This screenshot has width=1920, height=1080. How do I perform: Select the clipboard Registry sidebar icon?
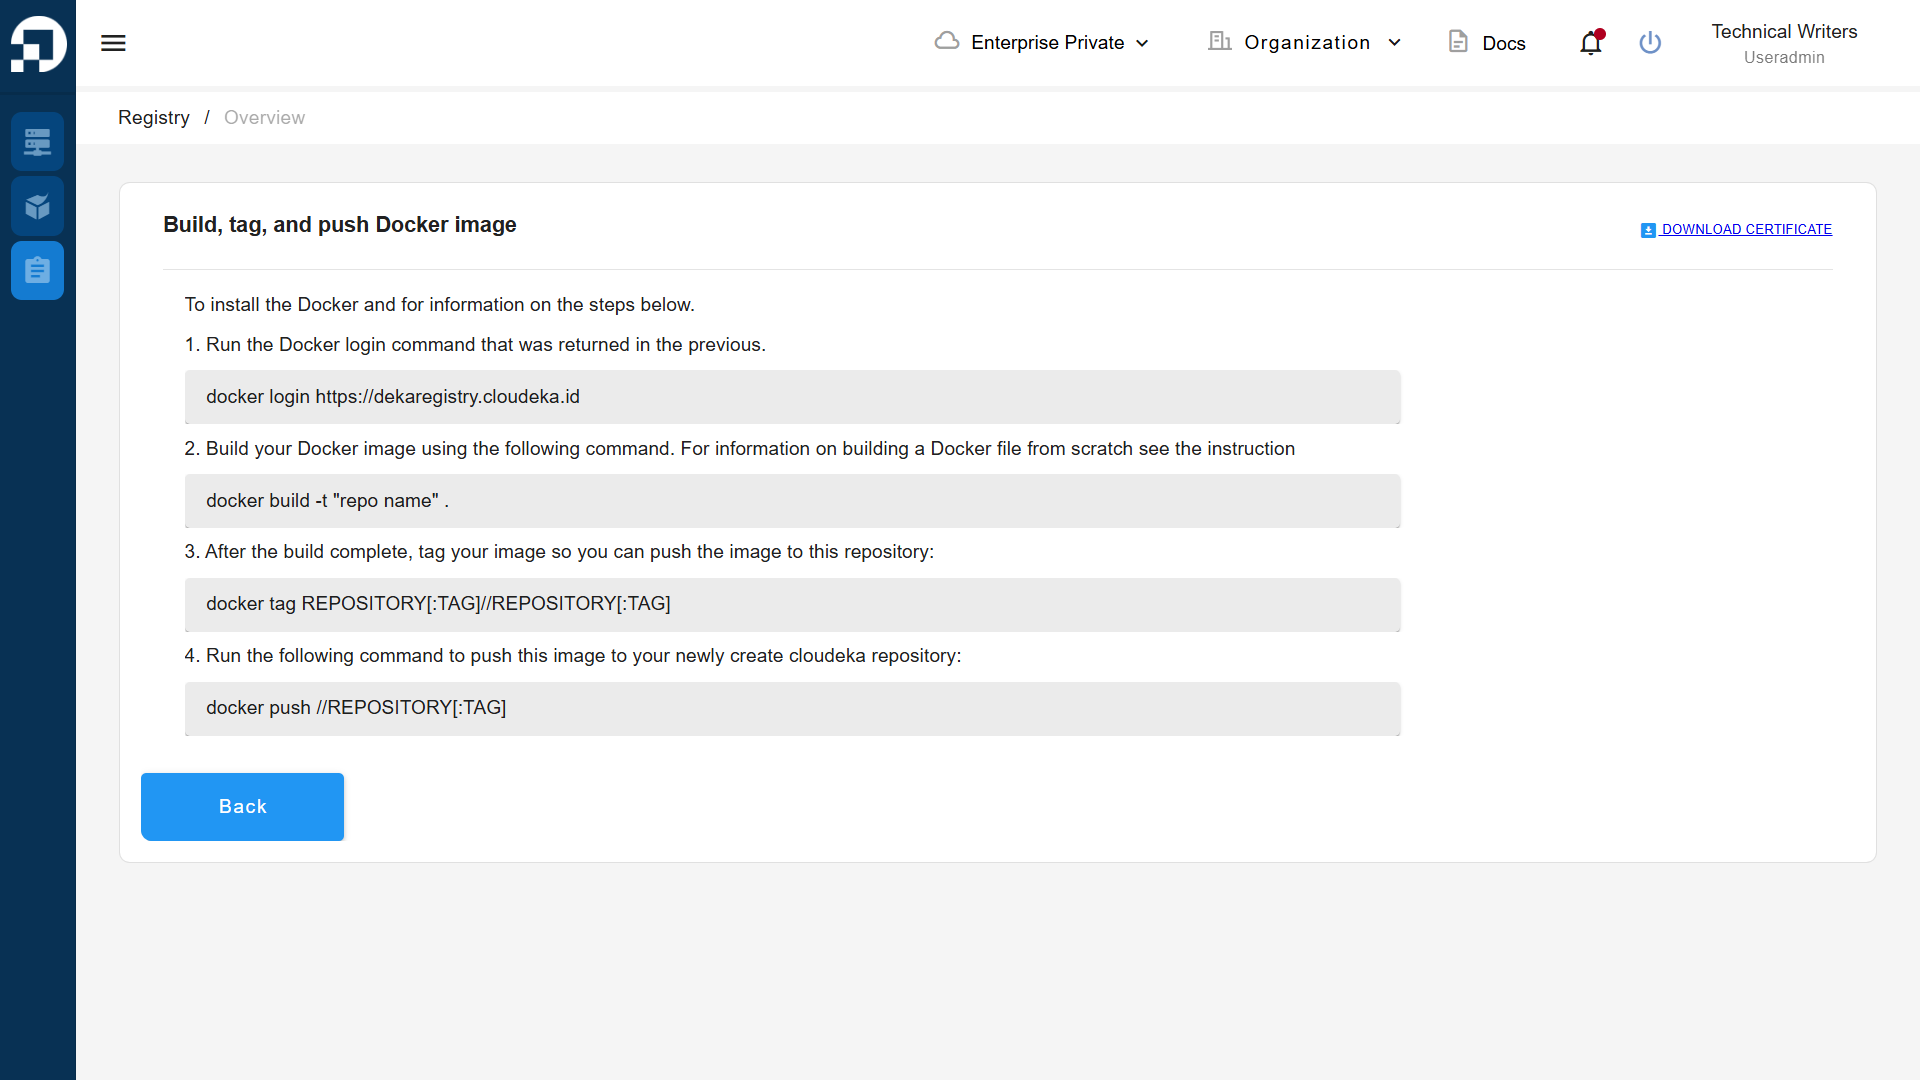pos(38,270)
